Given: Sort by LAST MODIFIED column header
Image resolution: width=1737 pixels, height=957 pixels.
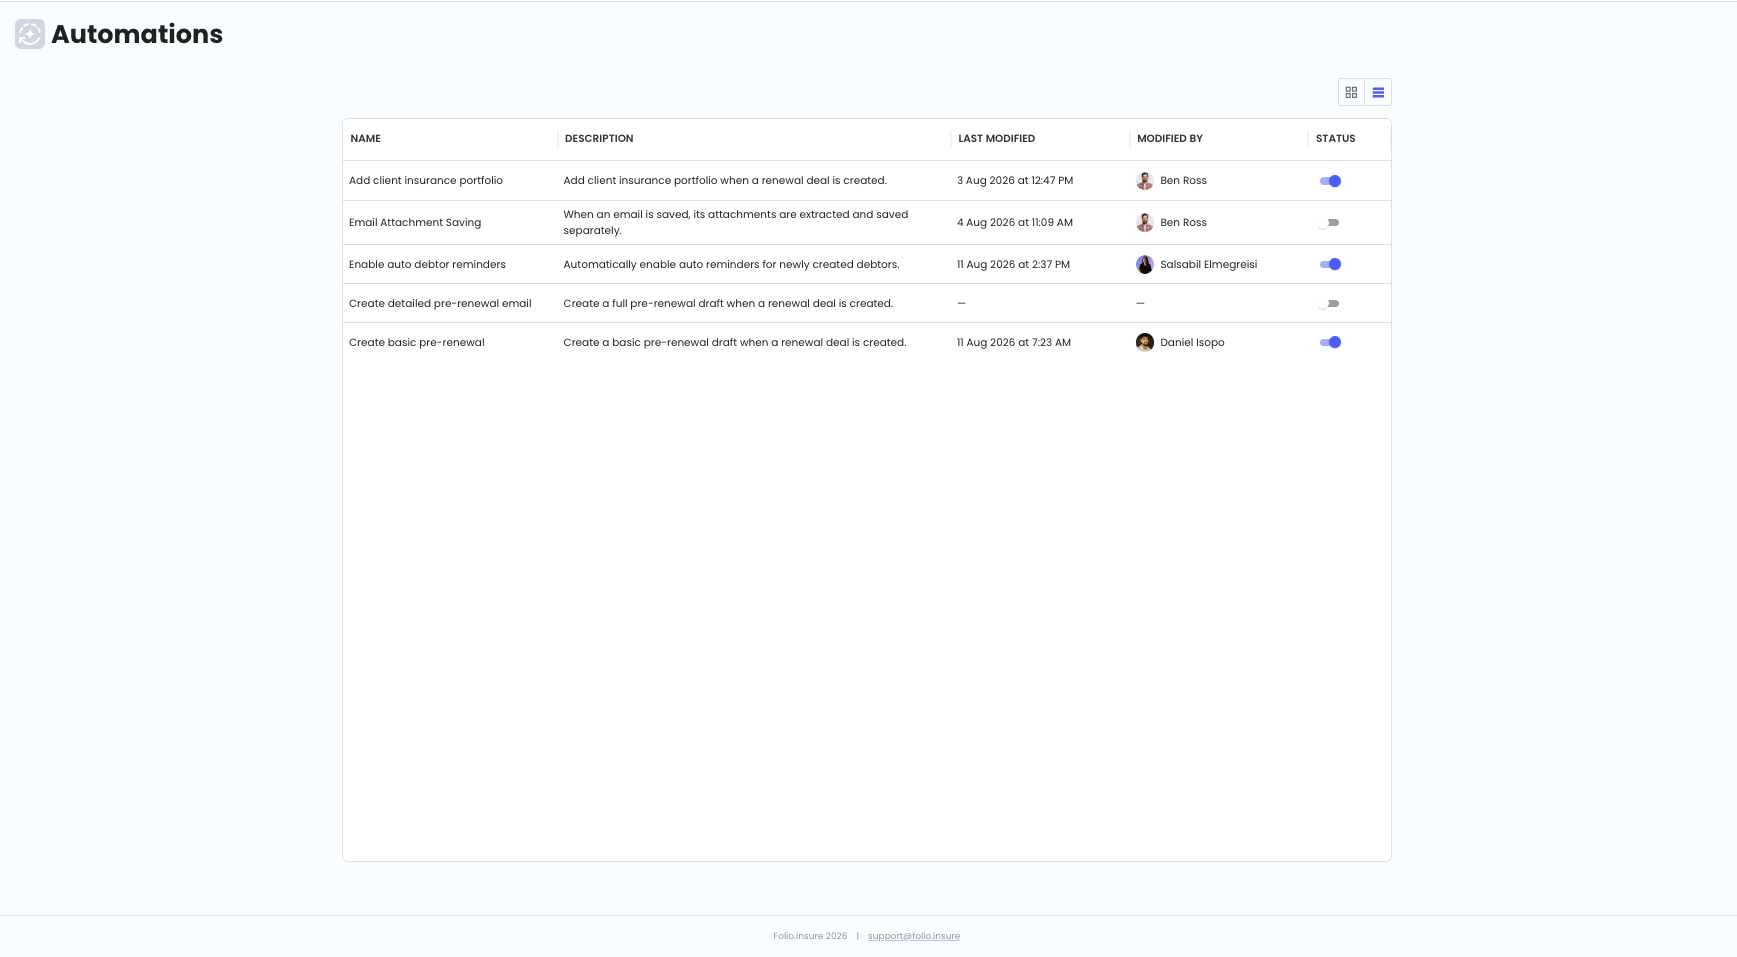Looking at the screenshot, I should pos(996,139).
